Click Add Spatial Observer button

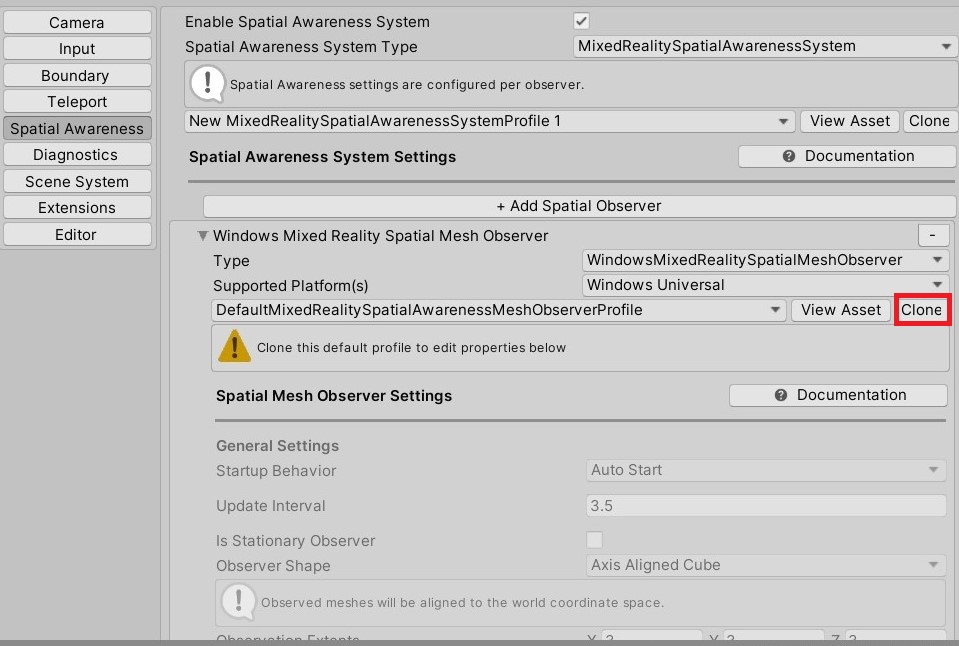point(579,206)
